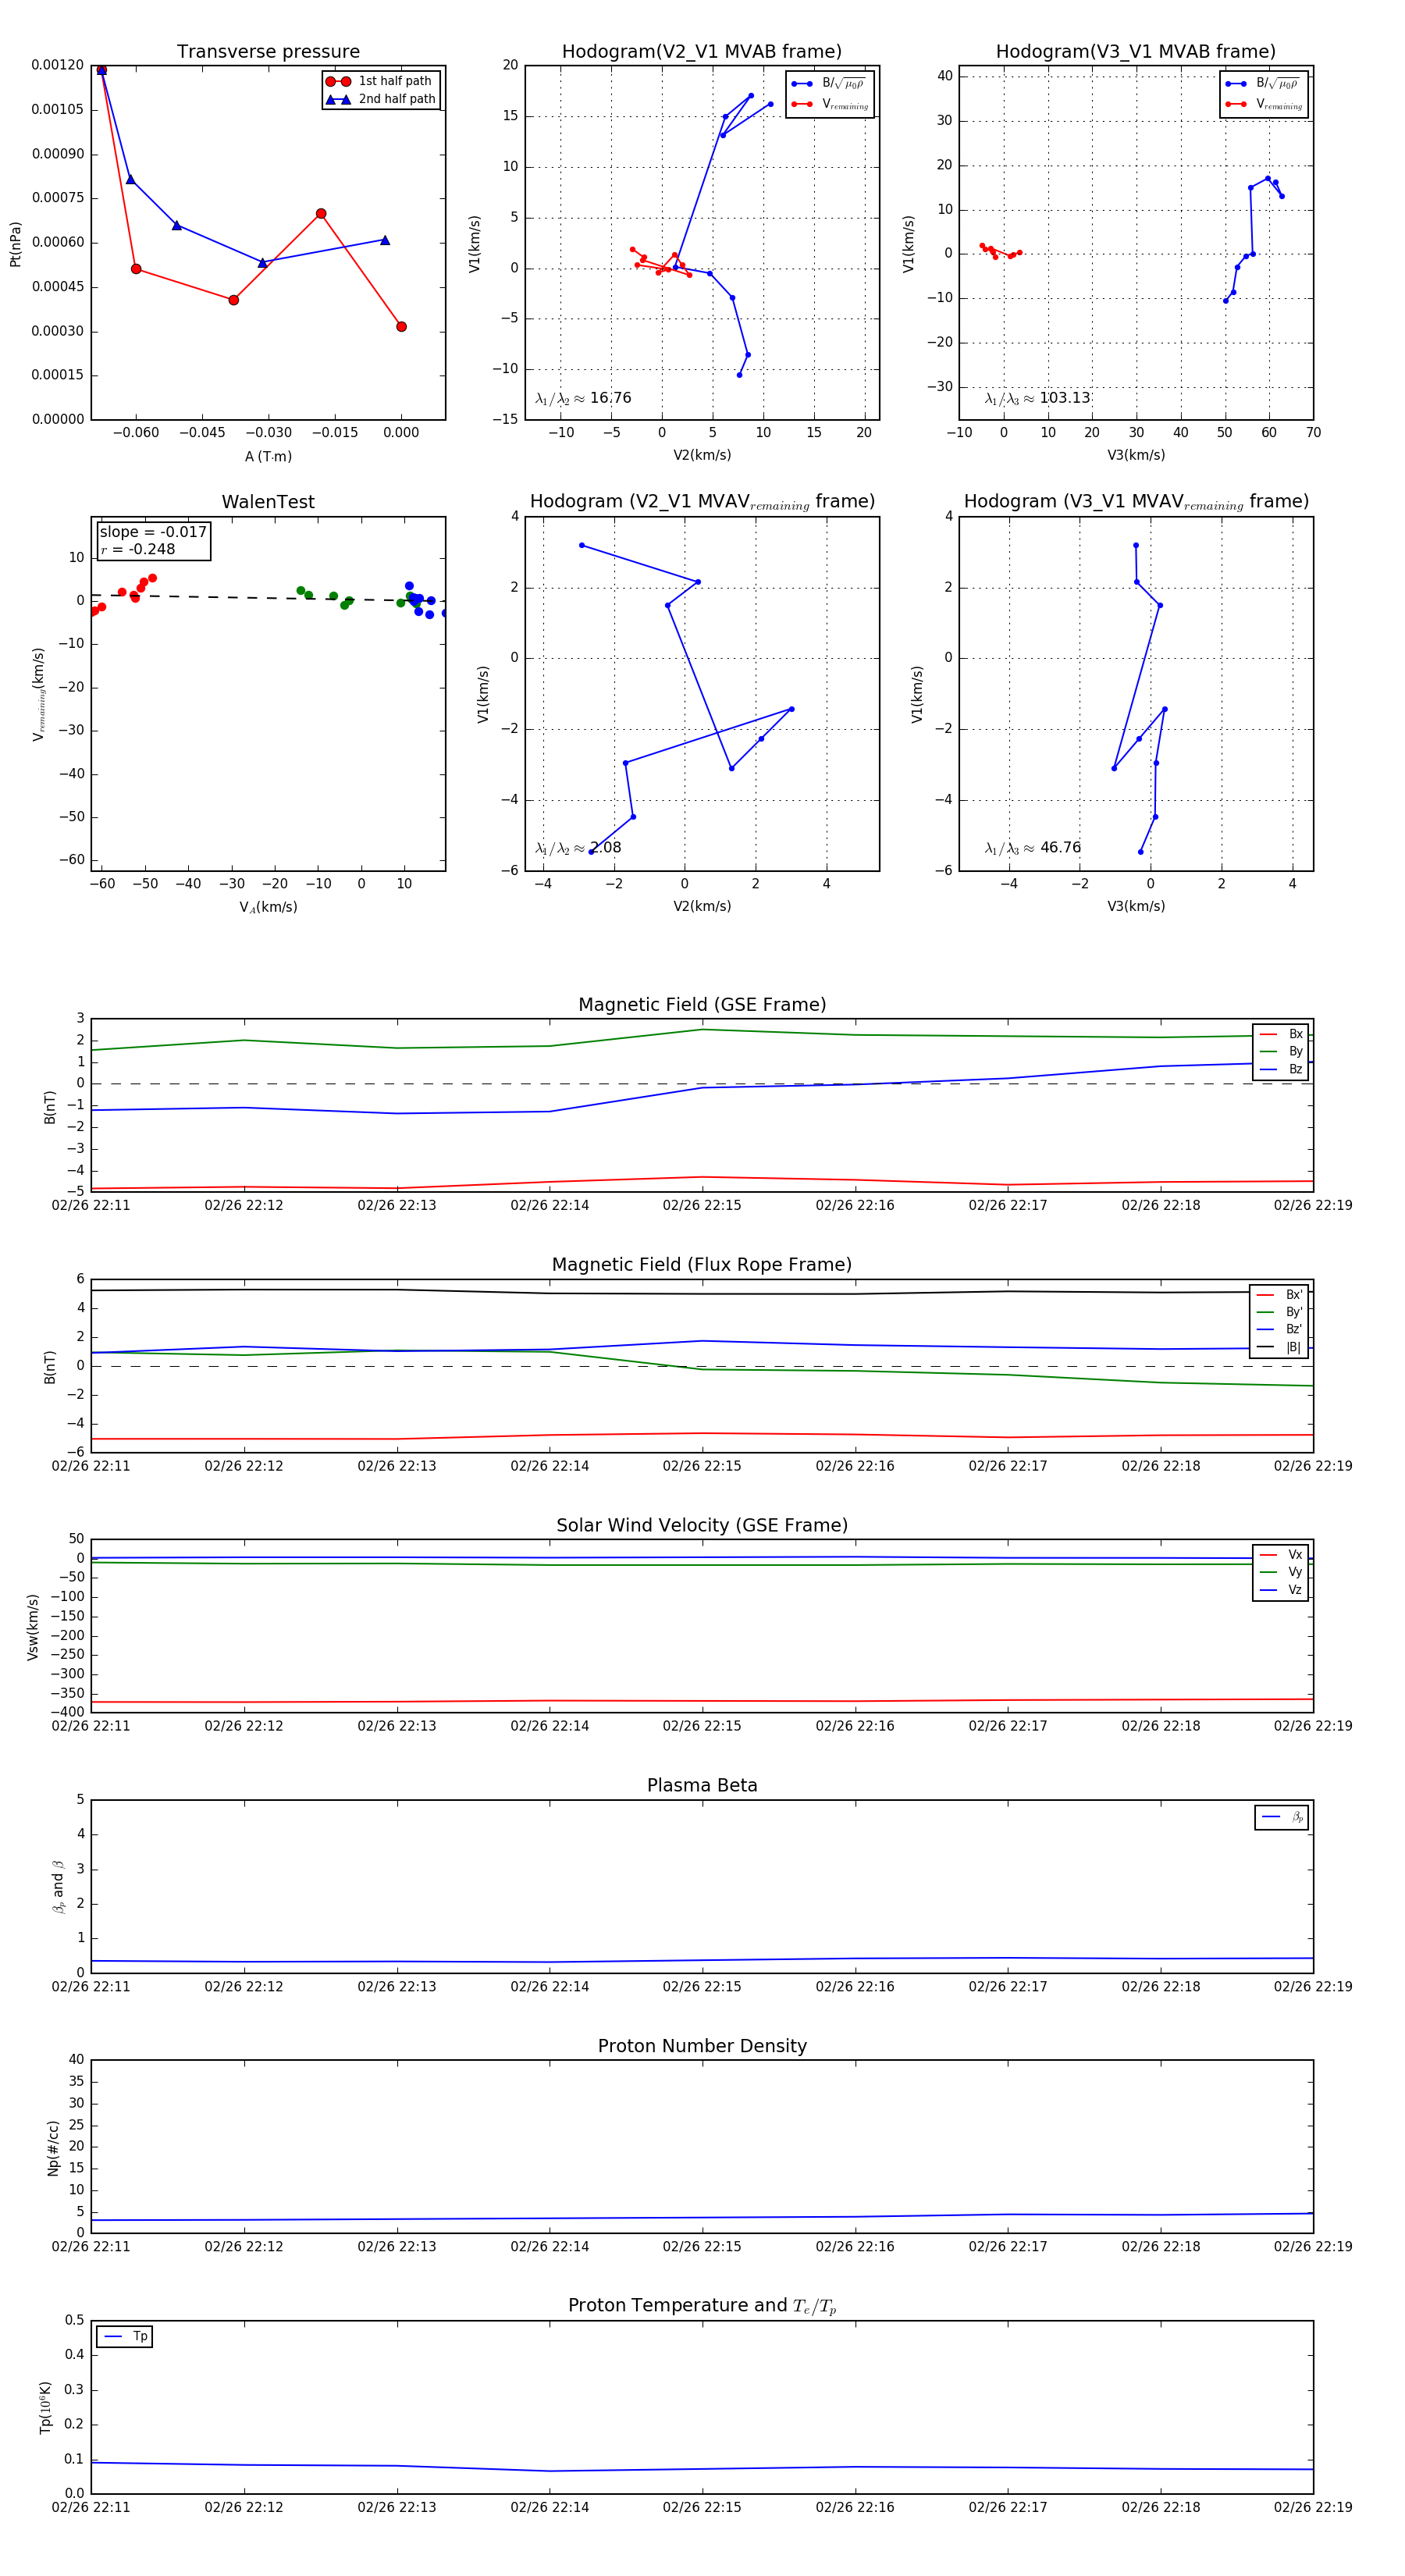
Task: Click the "Vsw(km/s)" y-axis label
Action: [x=32, y=1627]
